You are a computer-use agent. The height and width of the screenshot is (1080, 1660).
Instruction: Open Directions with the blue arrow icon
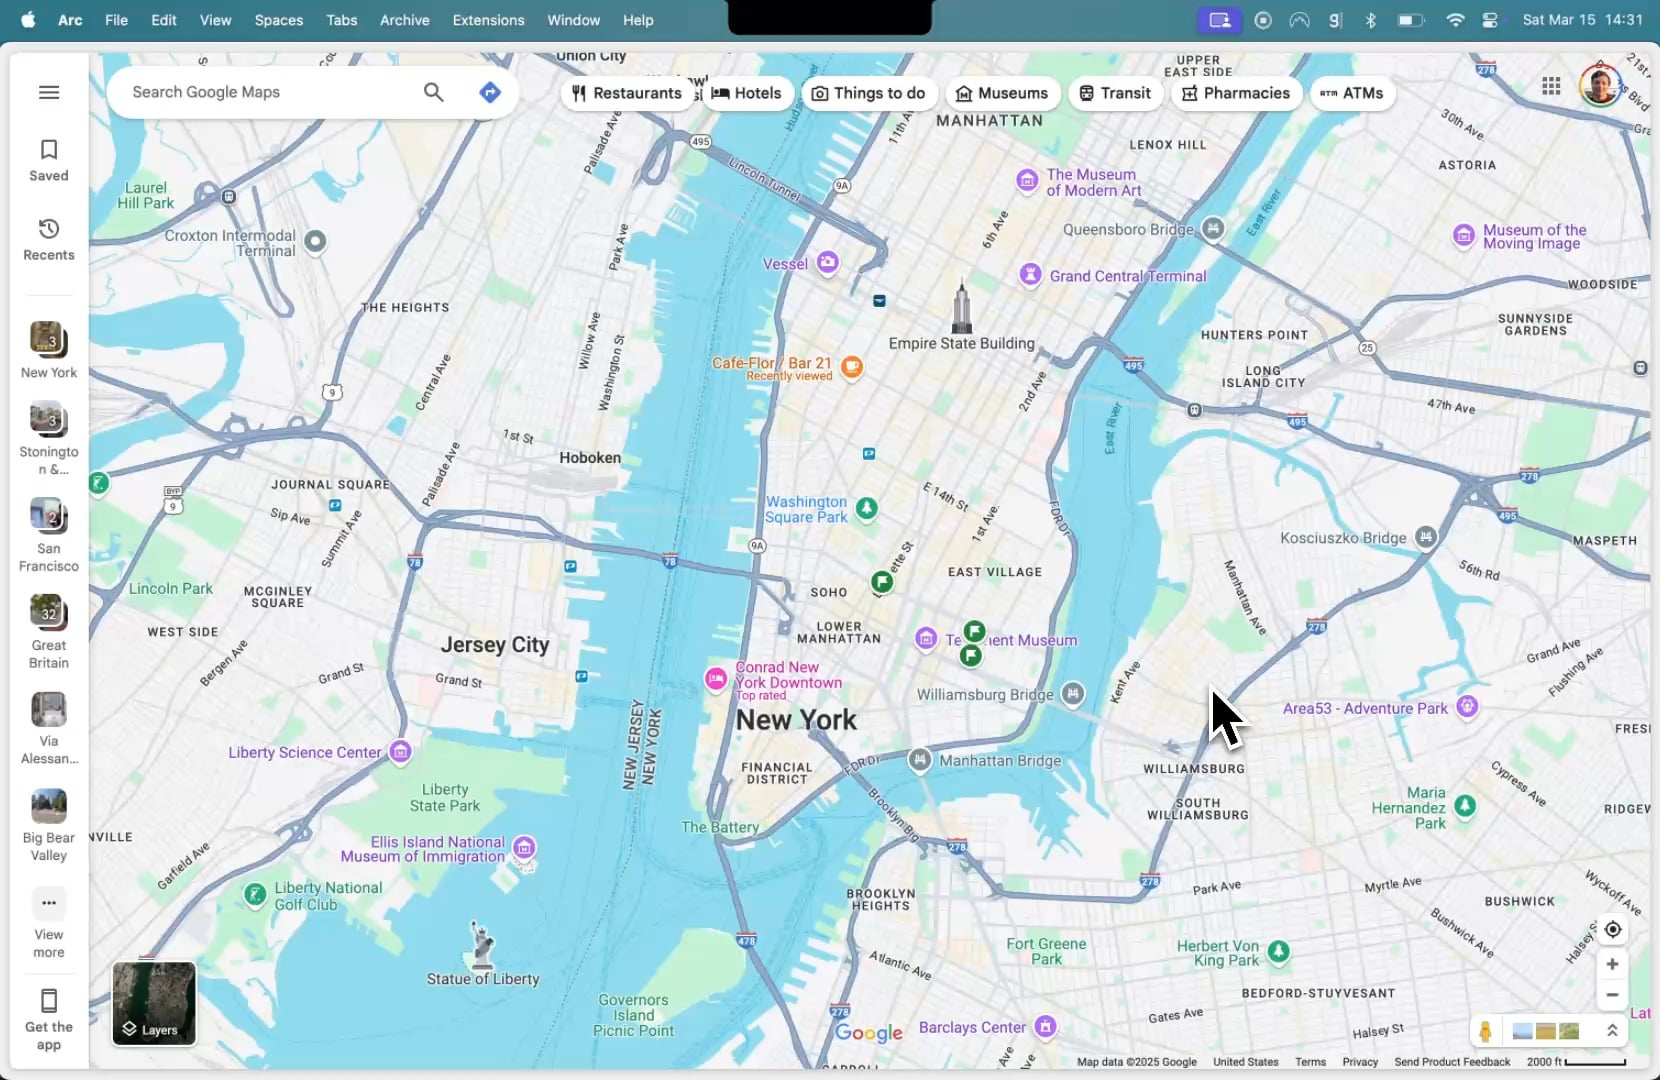[x=490, y=92]
